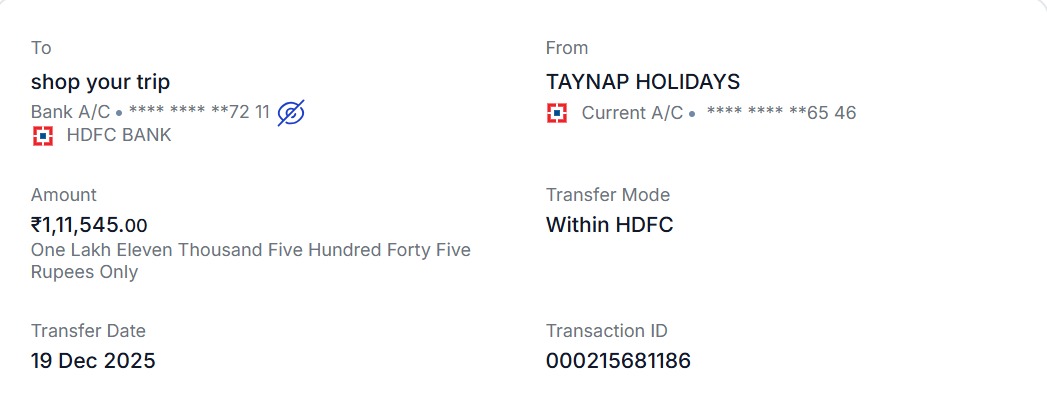Click the amount ₹1,11,545.00
Screen dimensions: 1047x406
[x=89, y=225]
